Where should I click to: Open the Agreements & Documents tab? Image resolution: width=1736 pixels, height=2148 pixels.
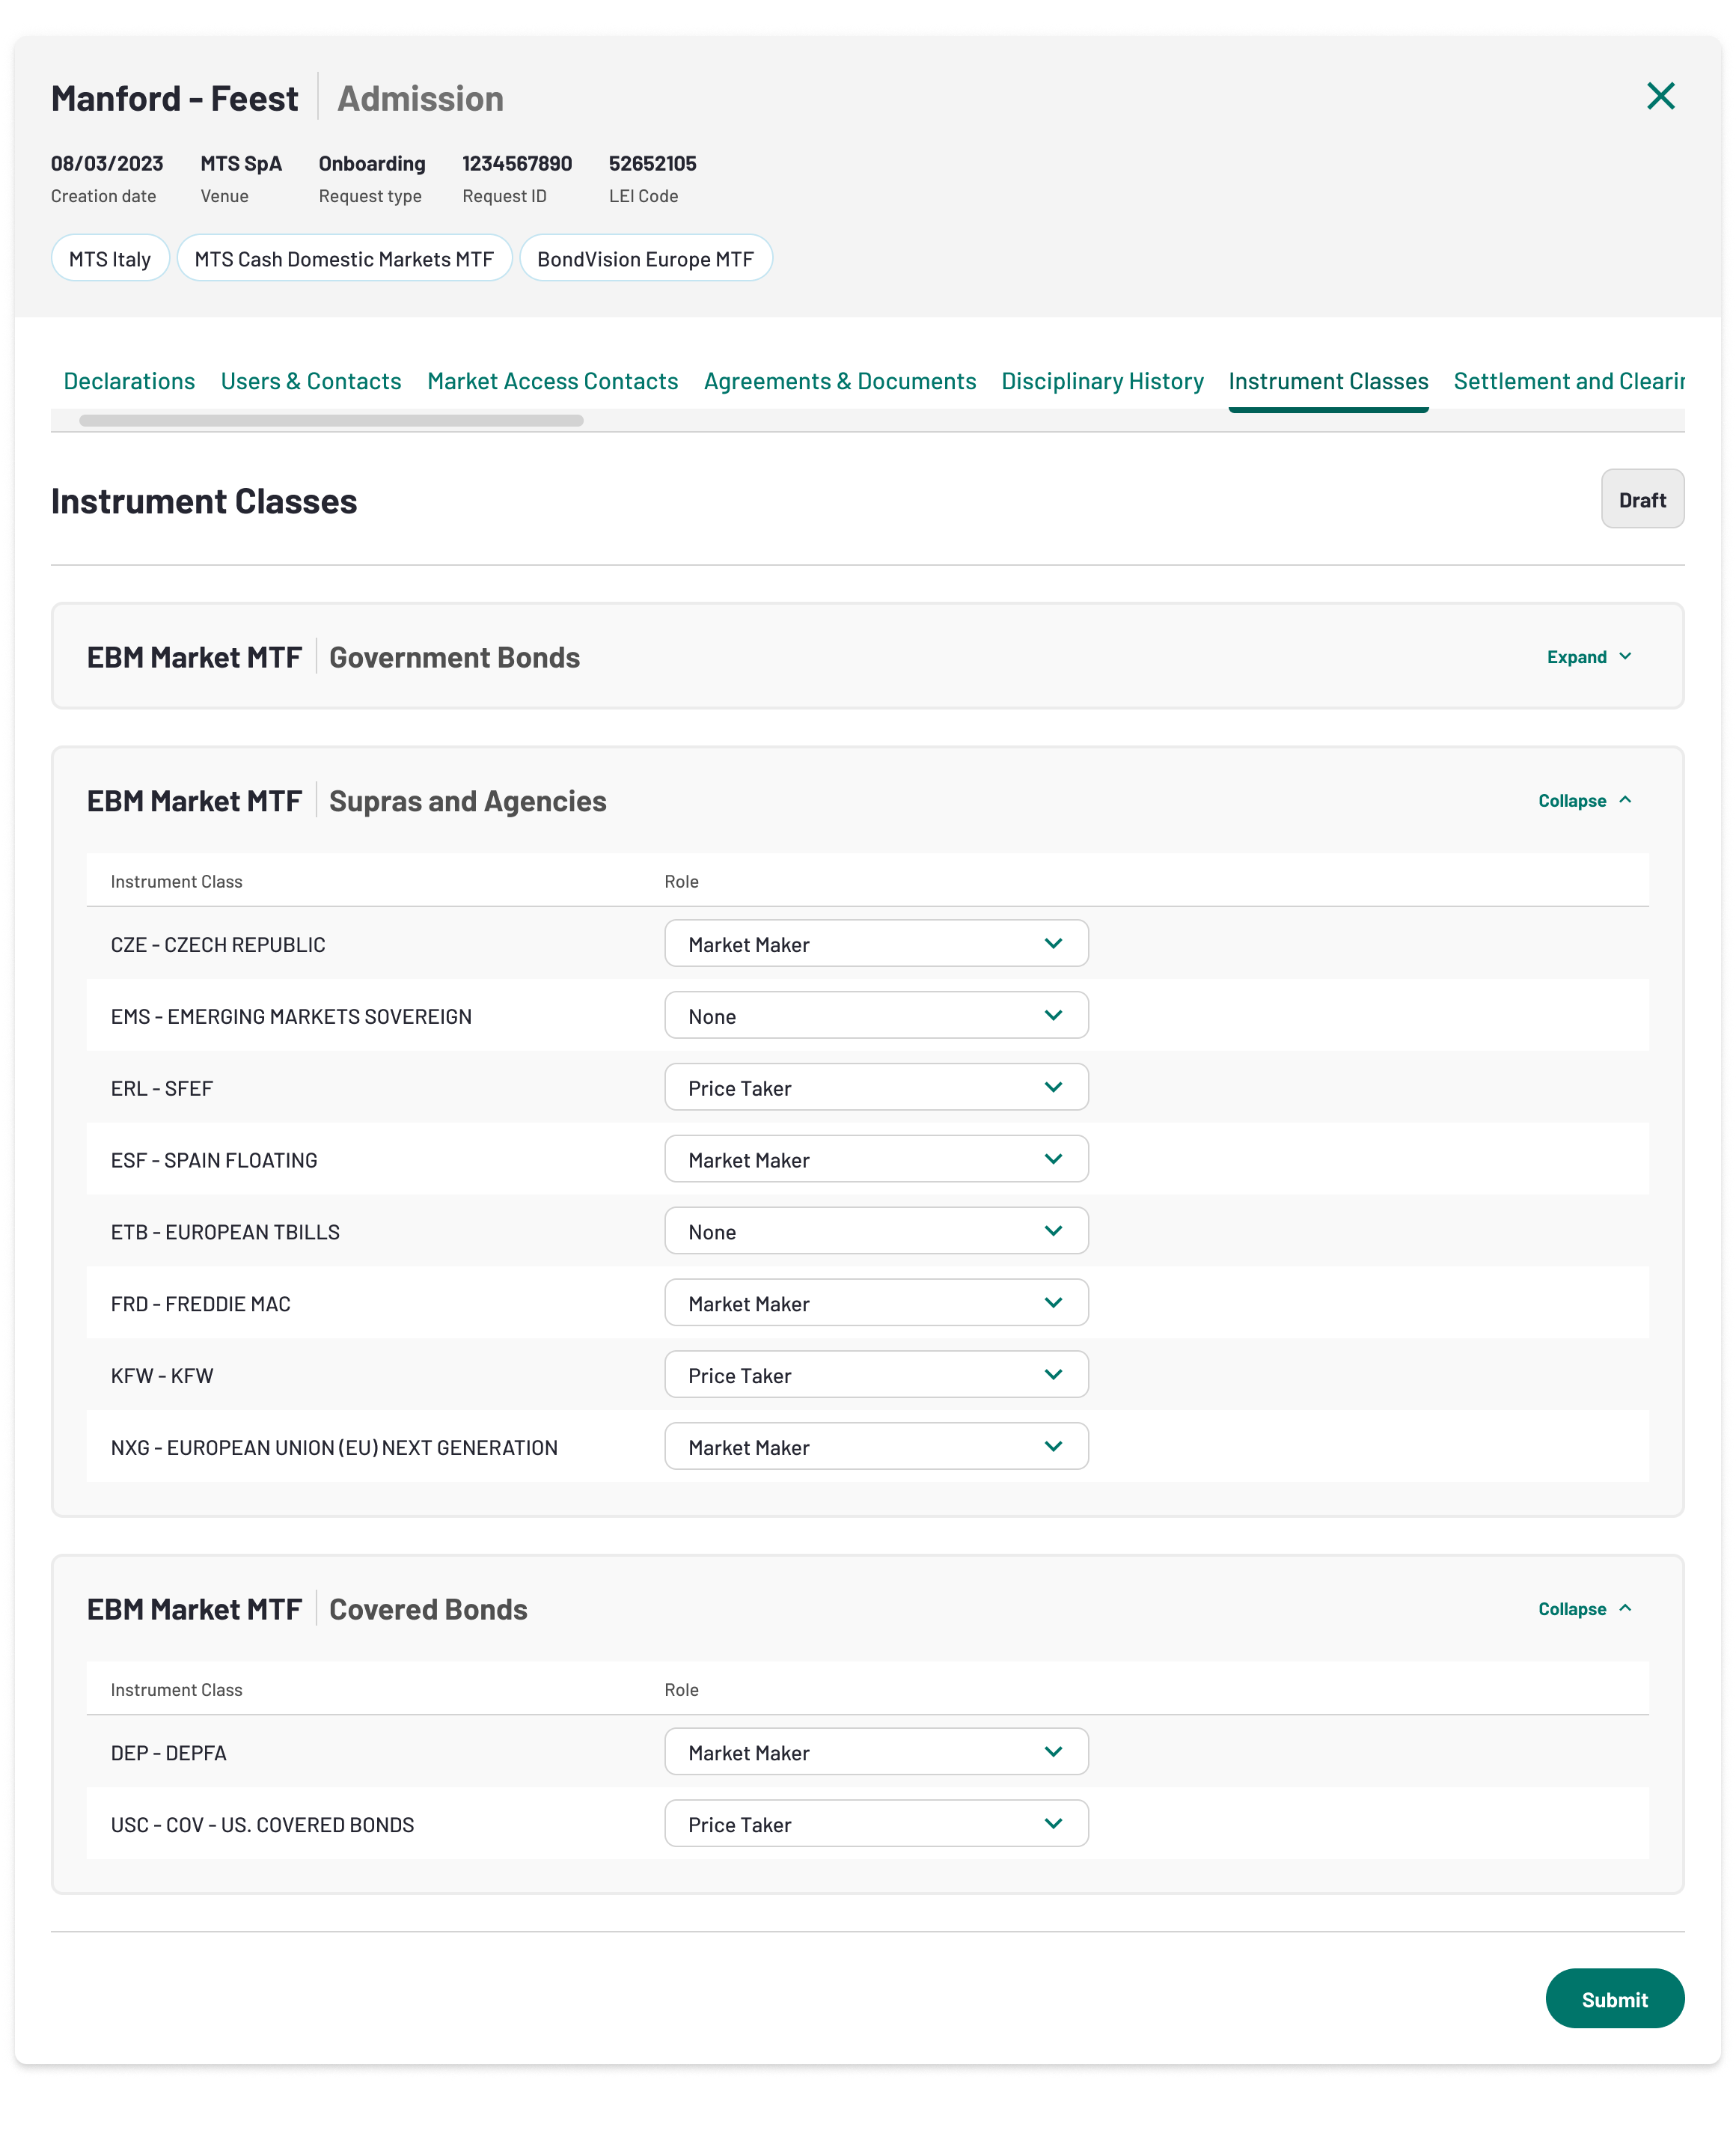840,381
